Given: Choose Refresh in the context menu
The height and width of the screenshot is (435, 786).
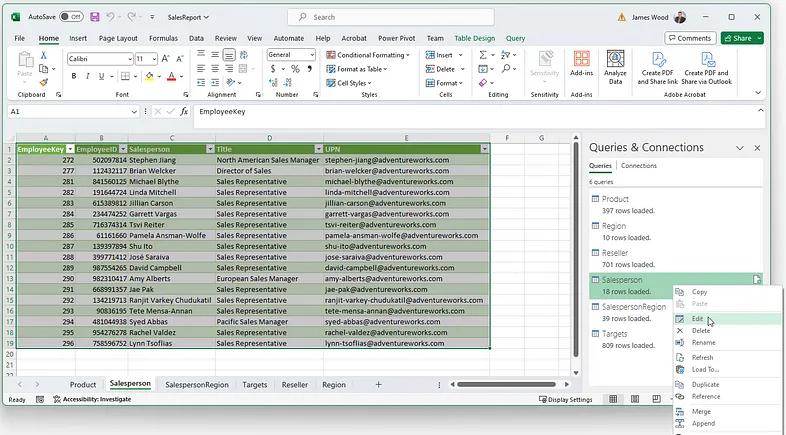Looking at the screenshot, I should point(727,358).
